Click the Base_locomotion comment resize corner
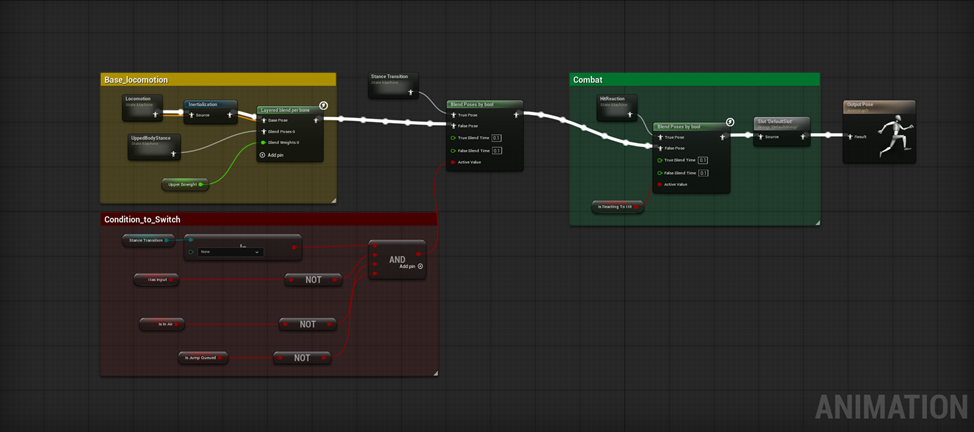 333,200
